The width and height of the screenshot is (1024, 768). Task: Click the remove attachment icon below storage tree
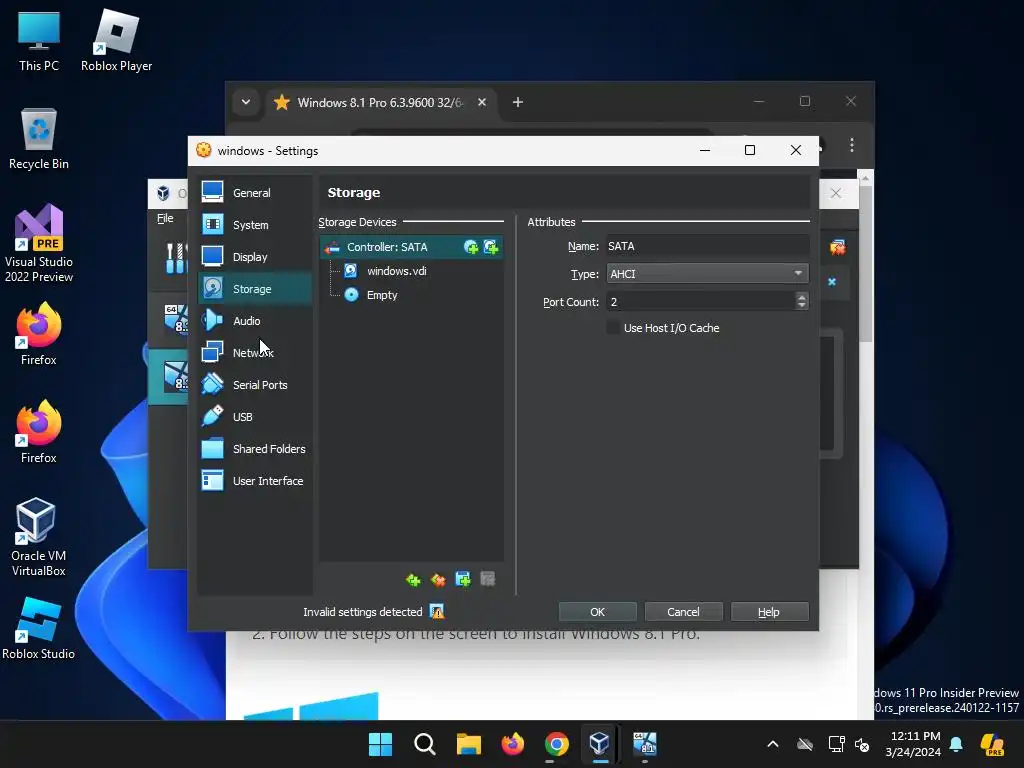coord(488,579)
